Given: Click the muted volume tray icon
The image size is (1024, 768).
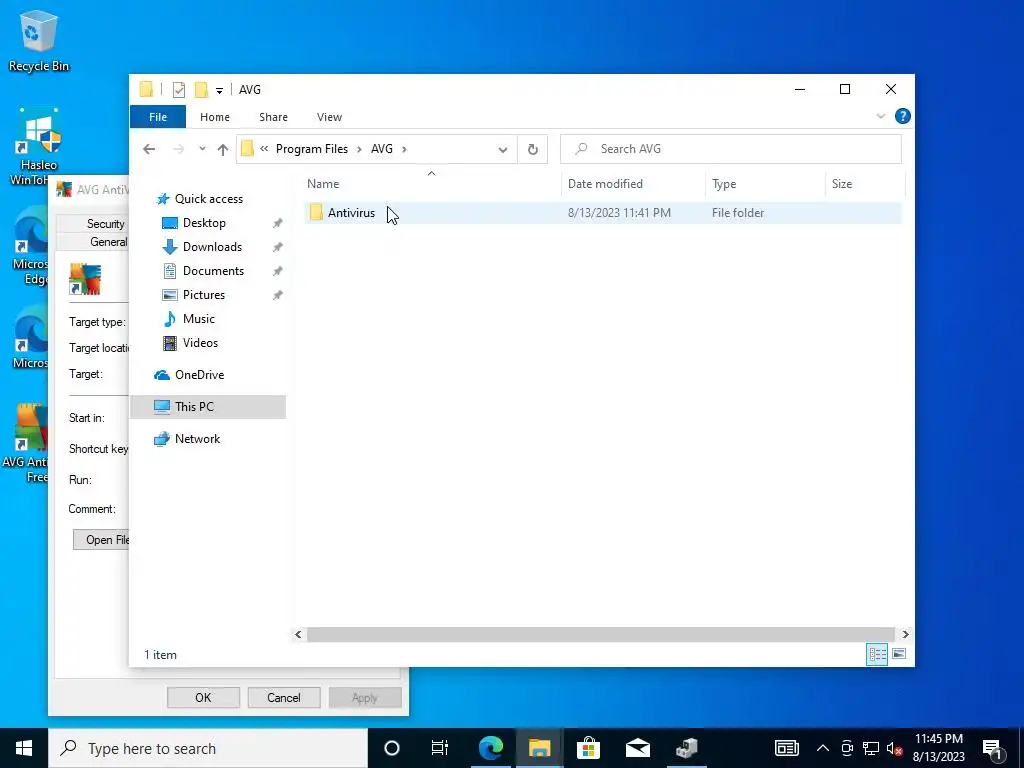Looking at the screenshot, I should point(894,748).
